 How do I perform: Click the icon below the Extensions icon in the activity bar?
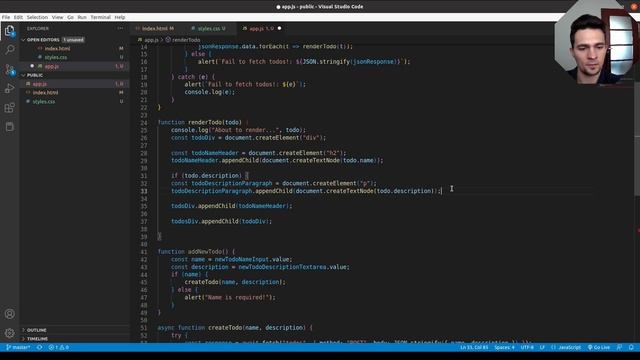pos(9,127)
